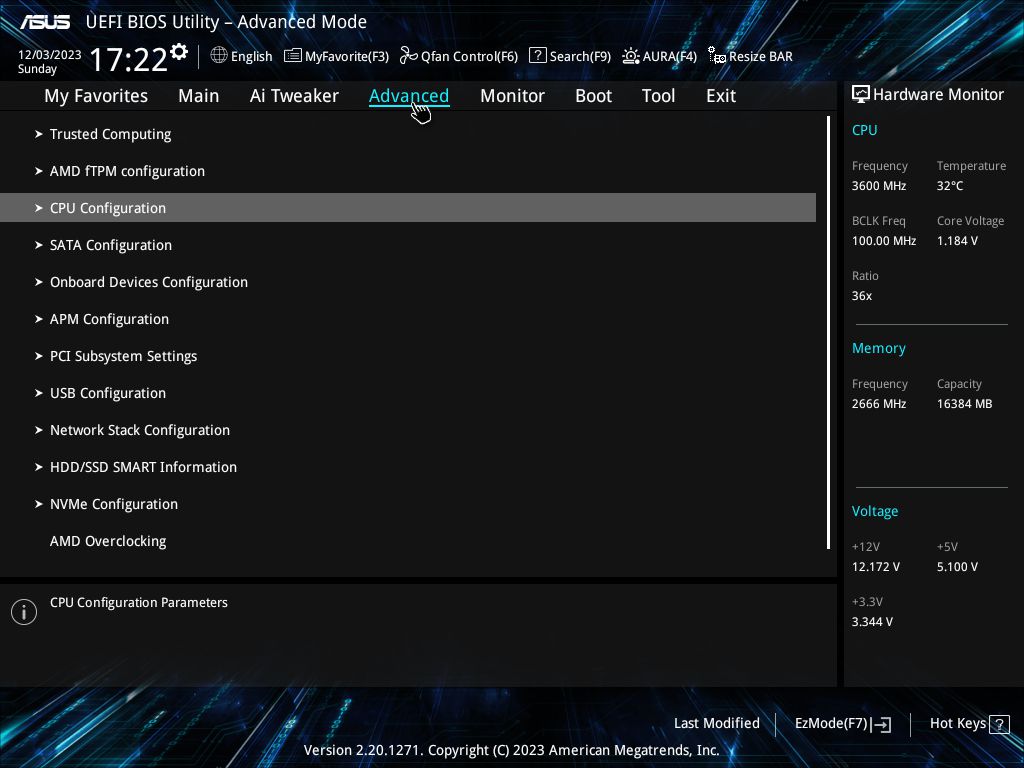Viewport: 1024px width, 768px height.
Task: Click Last Modified button
Action: (716, 724)
